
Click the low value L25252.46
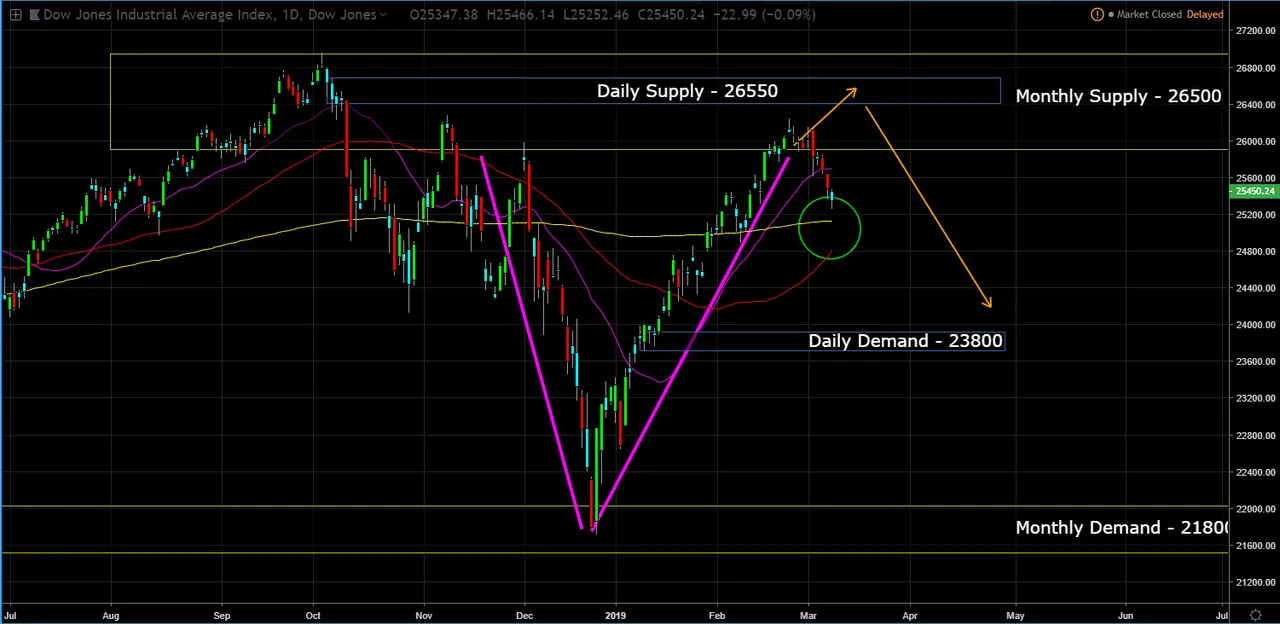pos(594,14)
